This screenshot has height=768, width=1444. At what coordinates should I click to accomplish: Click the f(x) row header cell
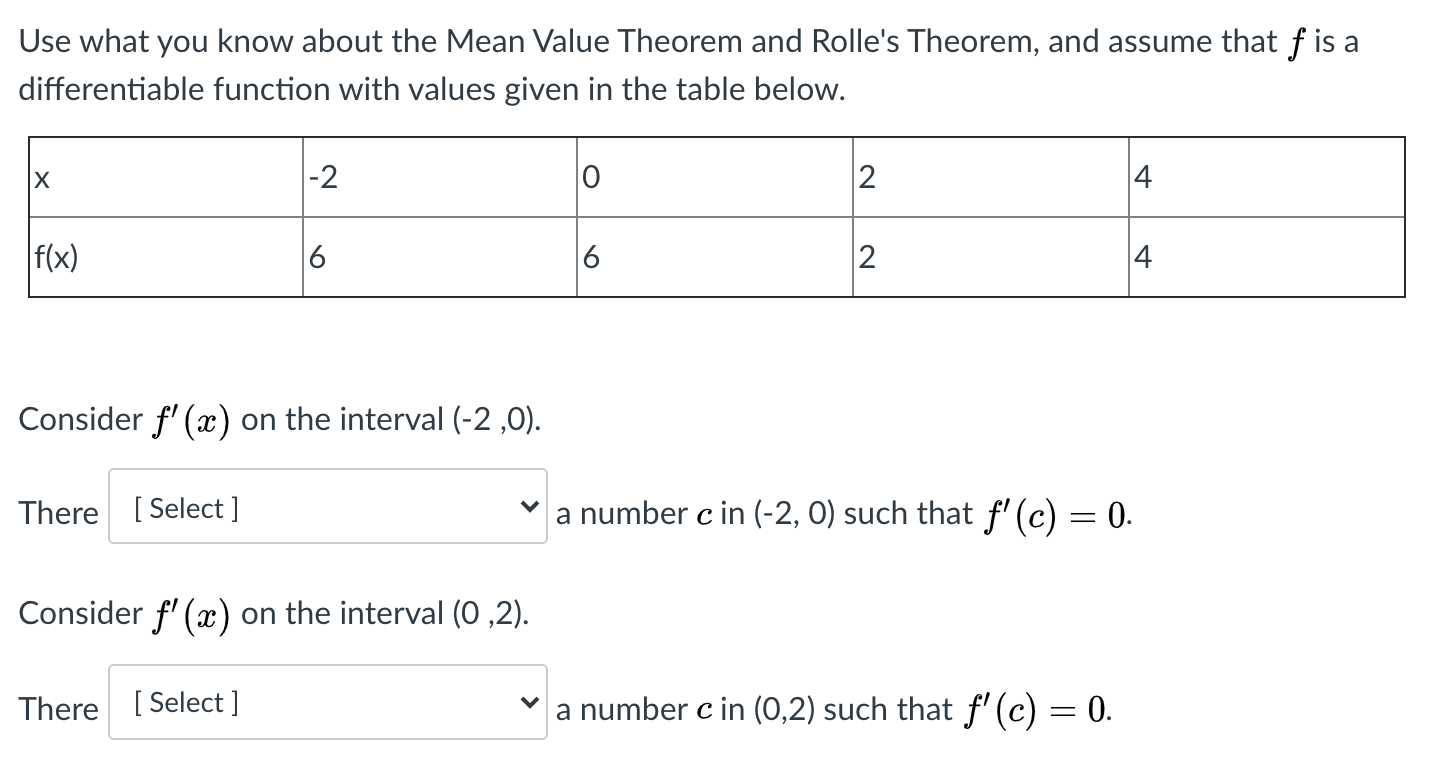[x=165, y=255]
